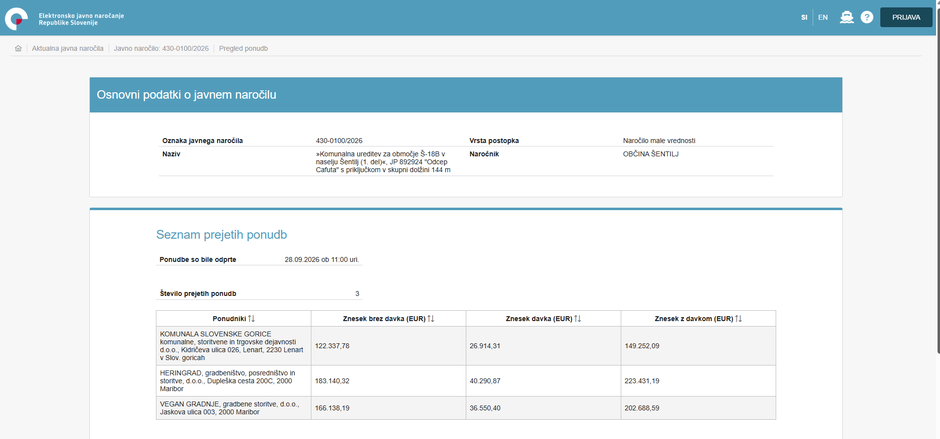940x439 pixels.
Task: Select Pregled ponudb breadcrumb
Action: click(x=243, y=49)
